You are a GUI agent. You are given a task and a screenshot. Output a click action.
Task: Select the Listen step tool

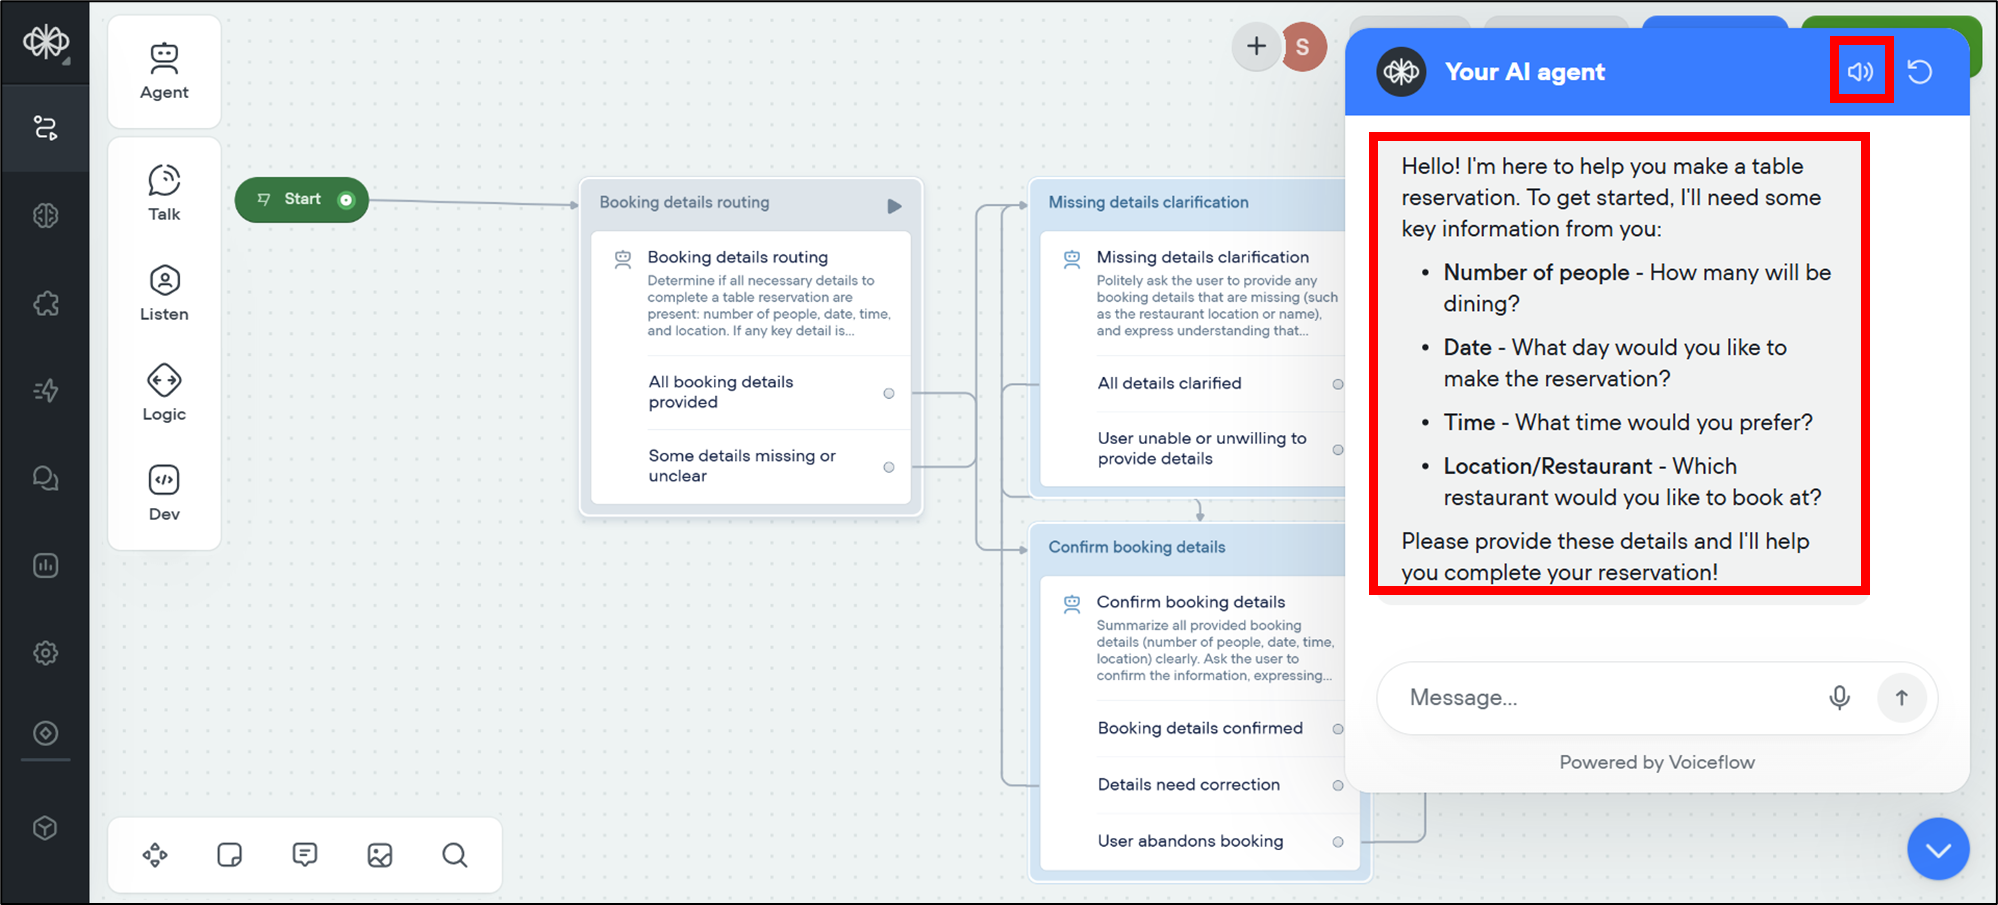[x=164, y=293]
